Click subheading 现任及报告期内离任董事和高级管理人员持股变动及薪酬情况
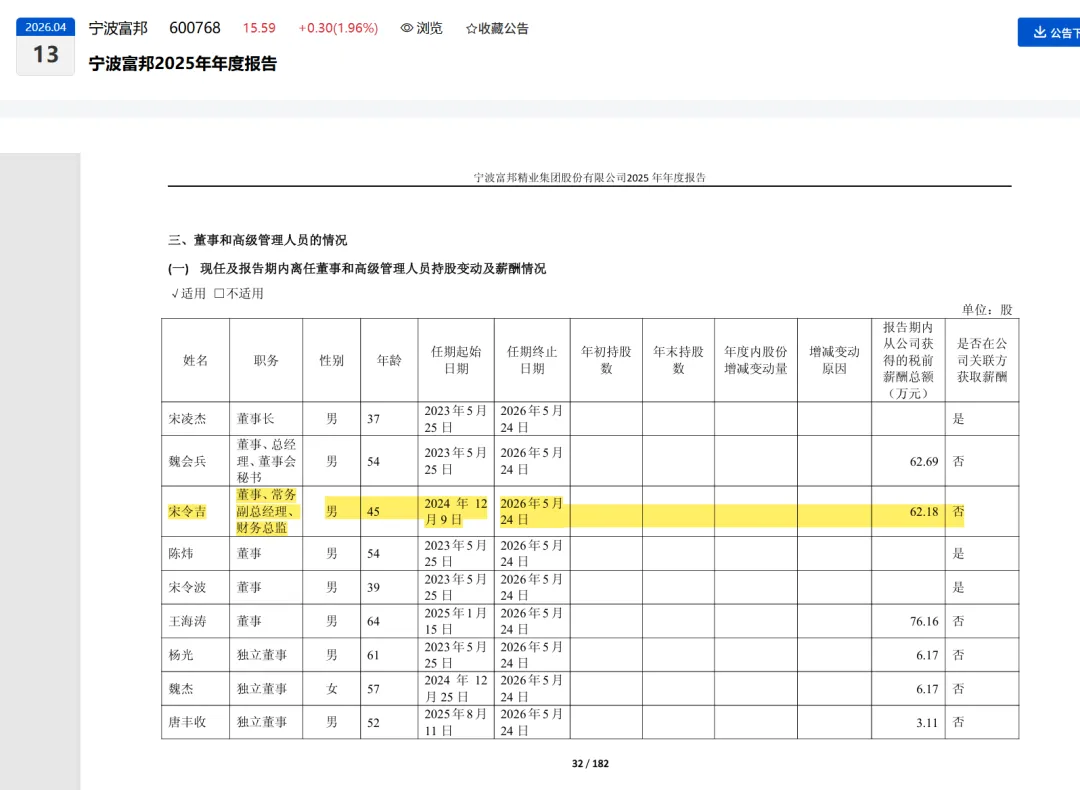 pyautogui.click(x=373, y=269)
